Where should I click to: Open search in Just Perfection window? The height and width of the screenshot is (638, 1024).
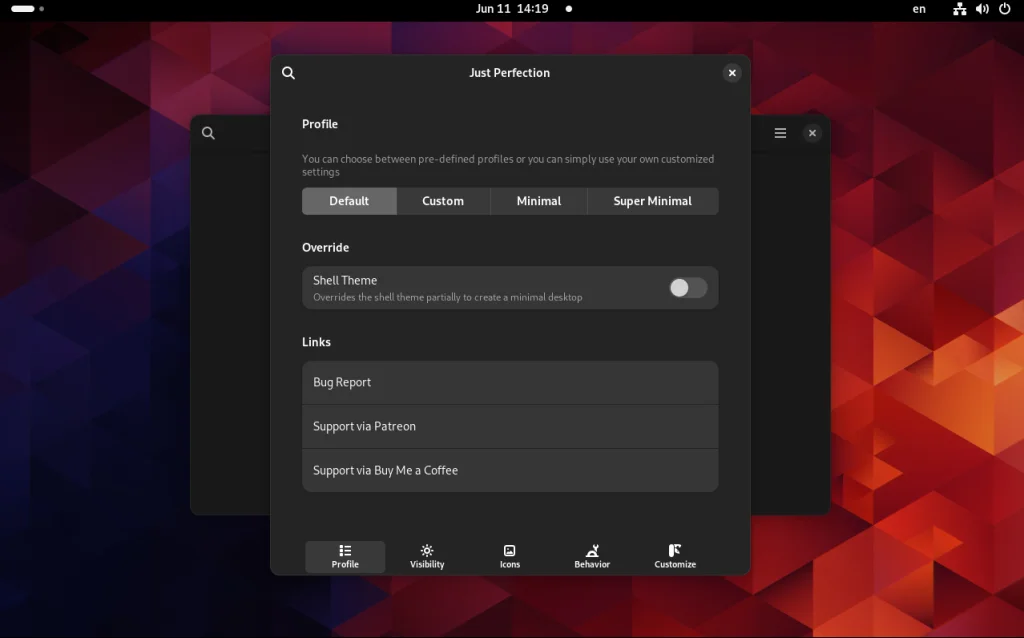coord(288,72)
